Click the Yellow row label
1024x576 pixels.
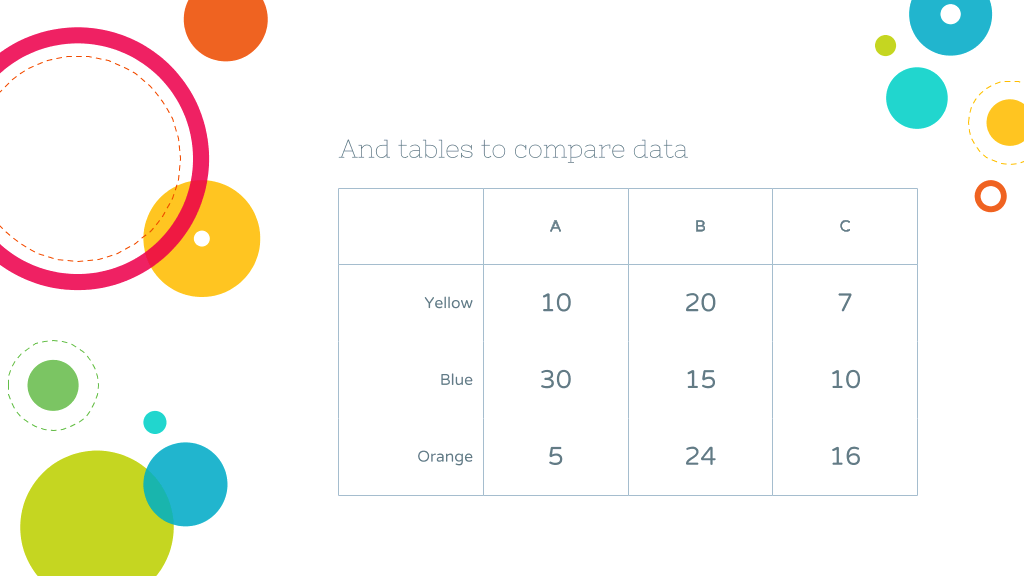(x=448, y=303)
